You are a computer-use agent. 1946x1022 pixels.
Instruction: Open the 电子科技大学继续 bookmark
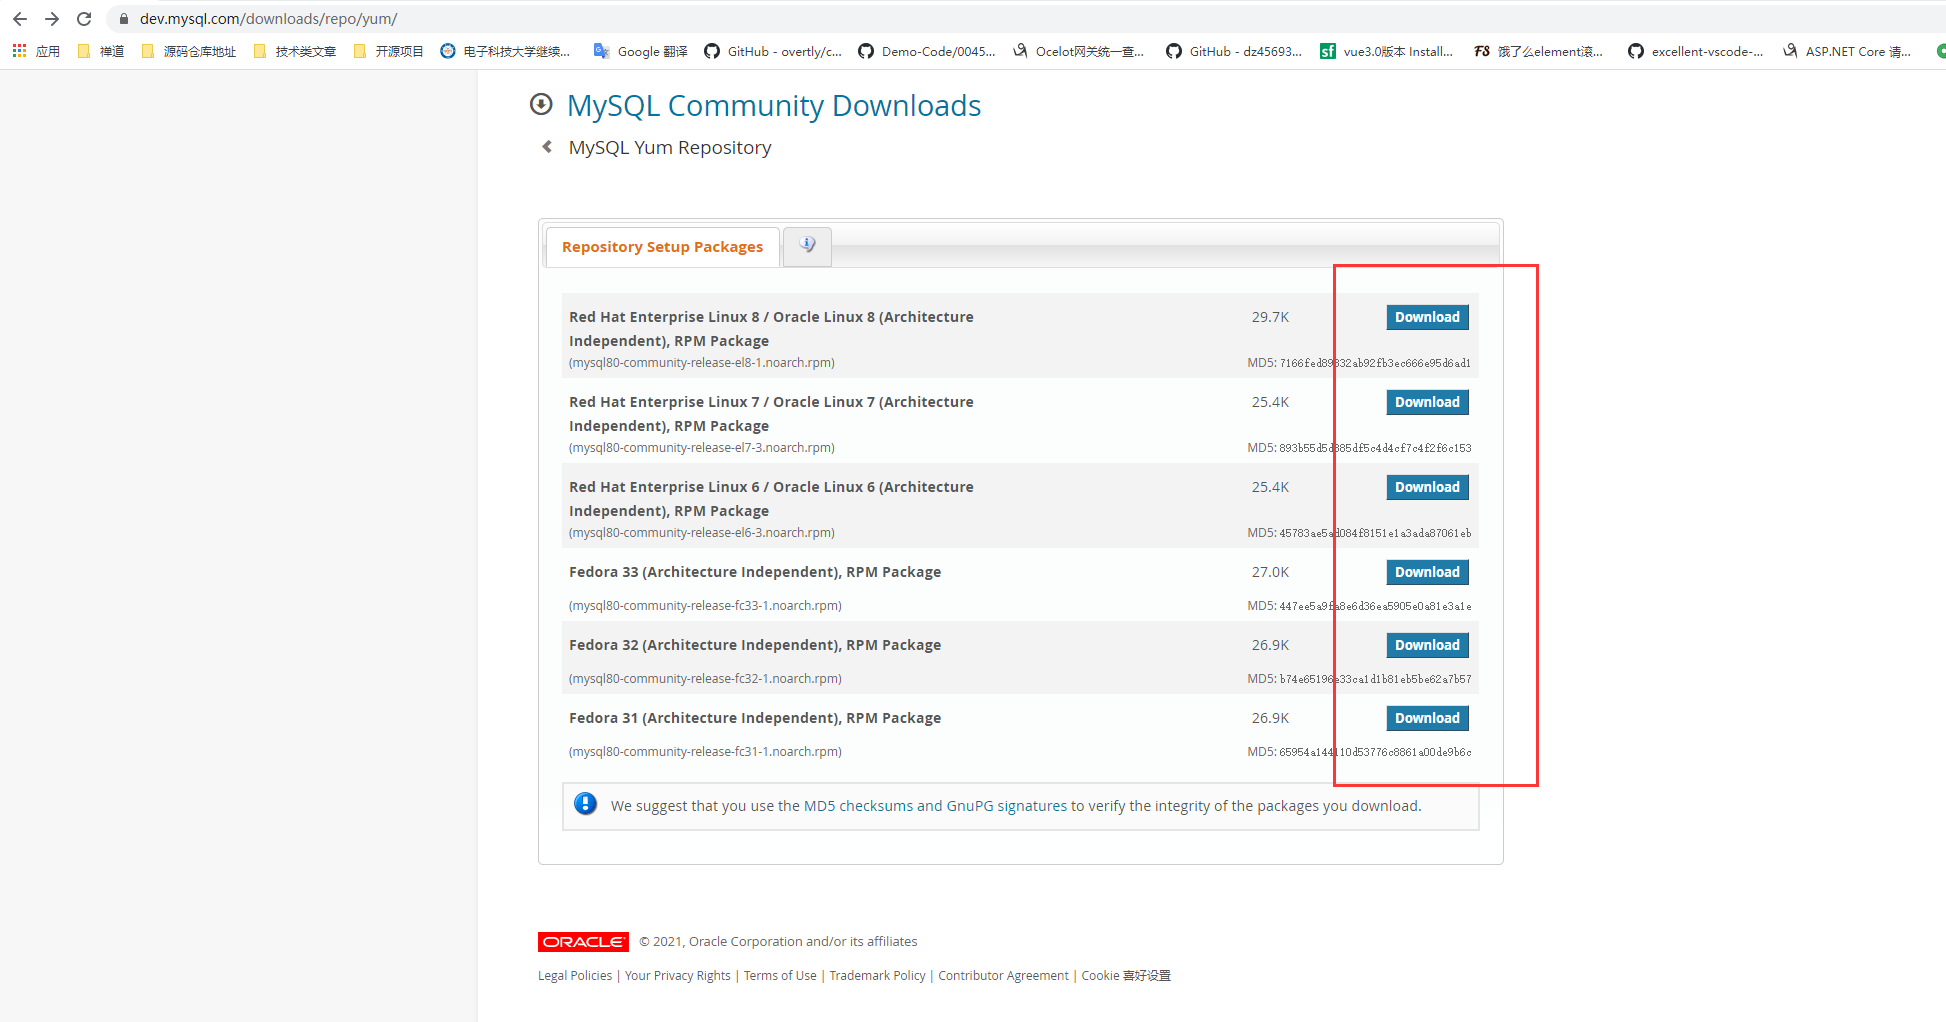506,51
